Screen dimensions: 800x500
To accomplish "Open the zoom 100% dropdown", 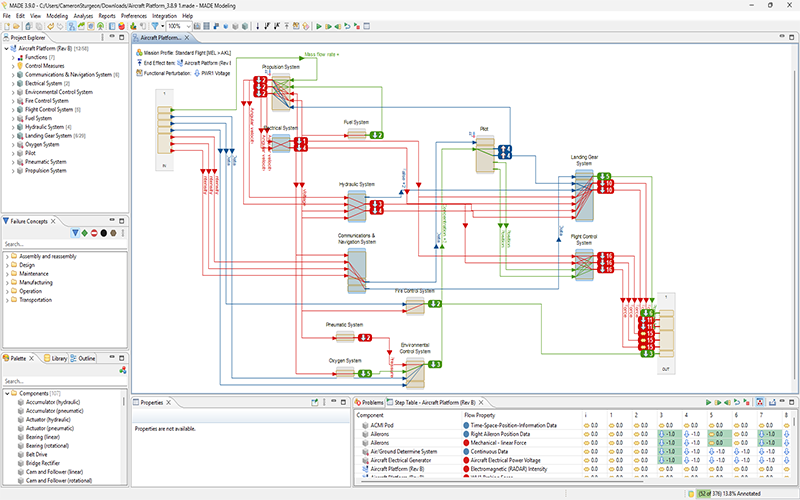I will click(188, 26).
